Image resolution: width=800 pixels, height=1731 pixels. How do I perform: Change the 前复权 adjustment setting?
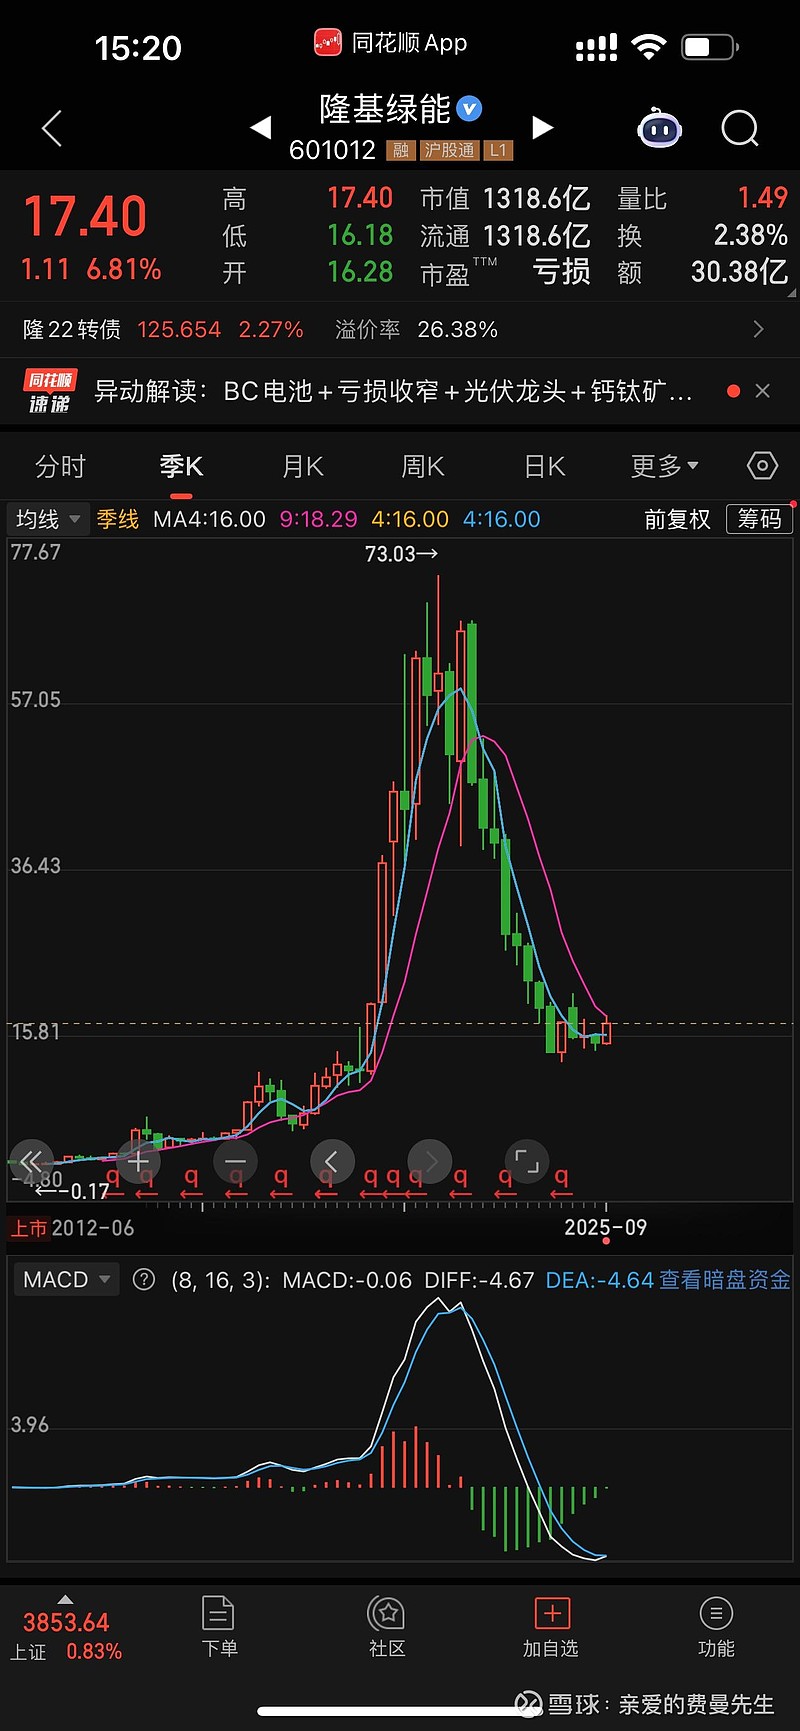(x=677, y=519)
